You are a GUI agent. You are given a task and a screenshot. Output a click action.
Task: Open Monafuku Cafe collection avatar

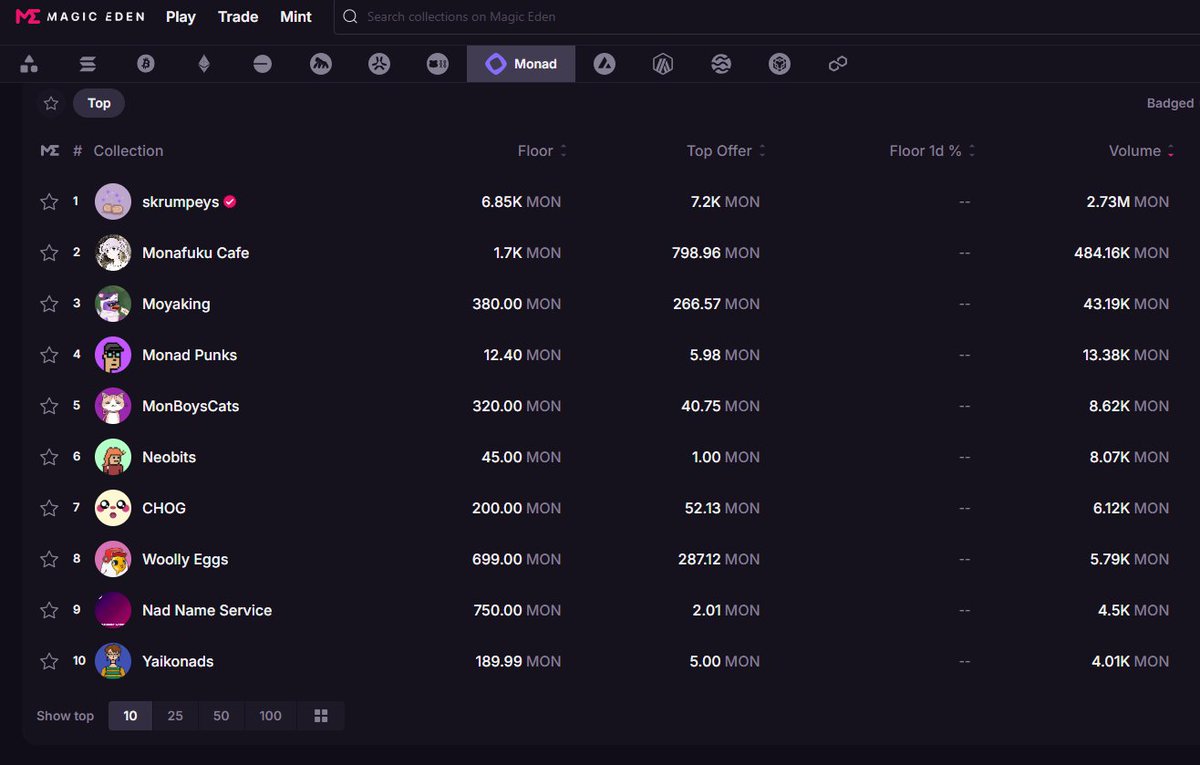(x=113, y=253)
